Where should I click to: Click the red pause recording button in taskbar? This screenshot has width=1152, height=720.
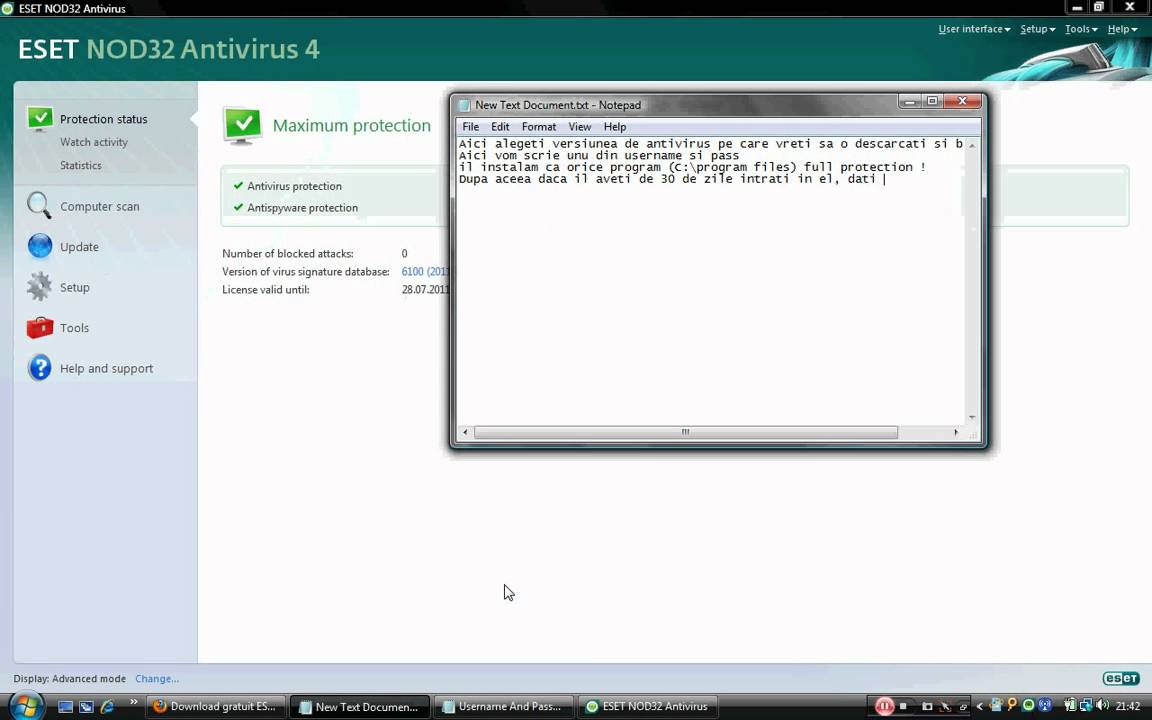coord(884,706)
